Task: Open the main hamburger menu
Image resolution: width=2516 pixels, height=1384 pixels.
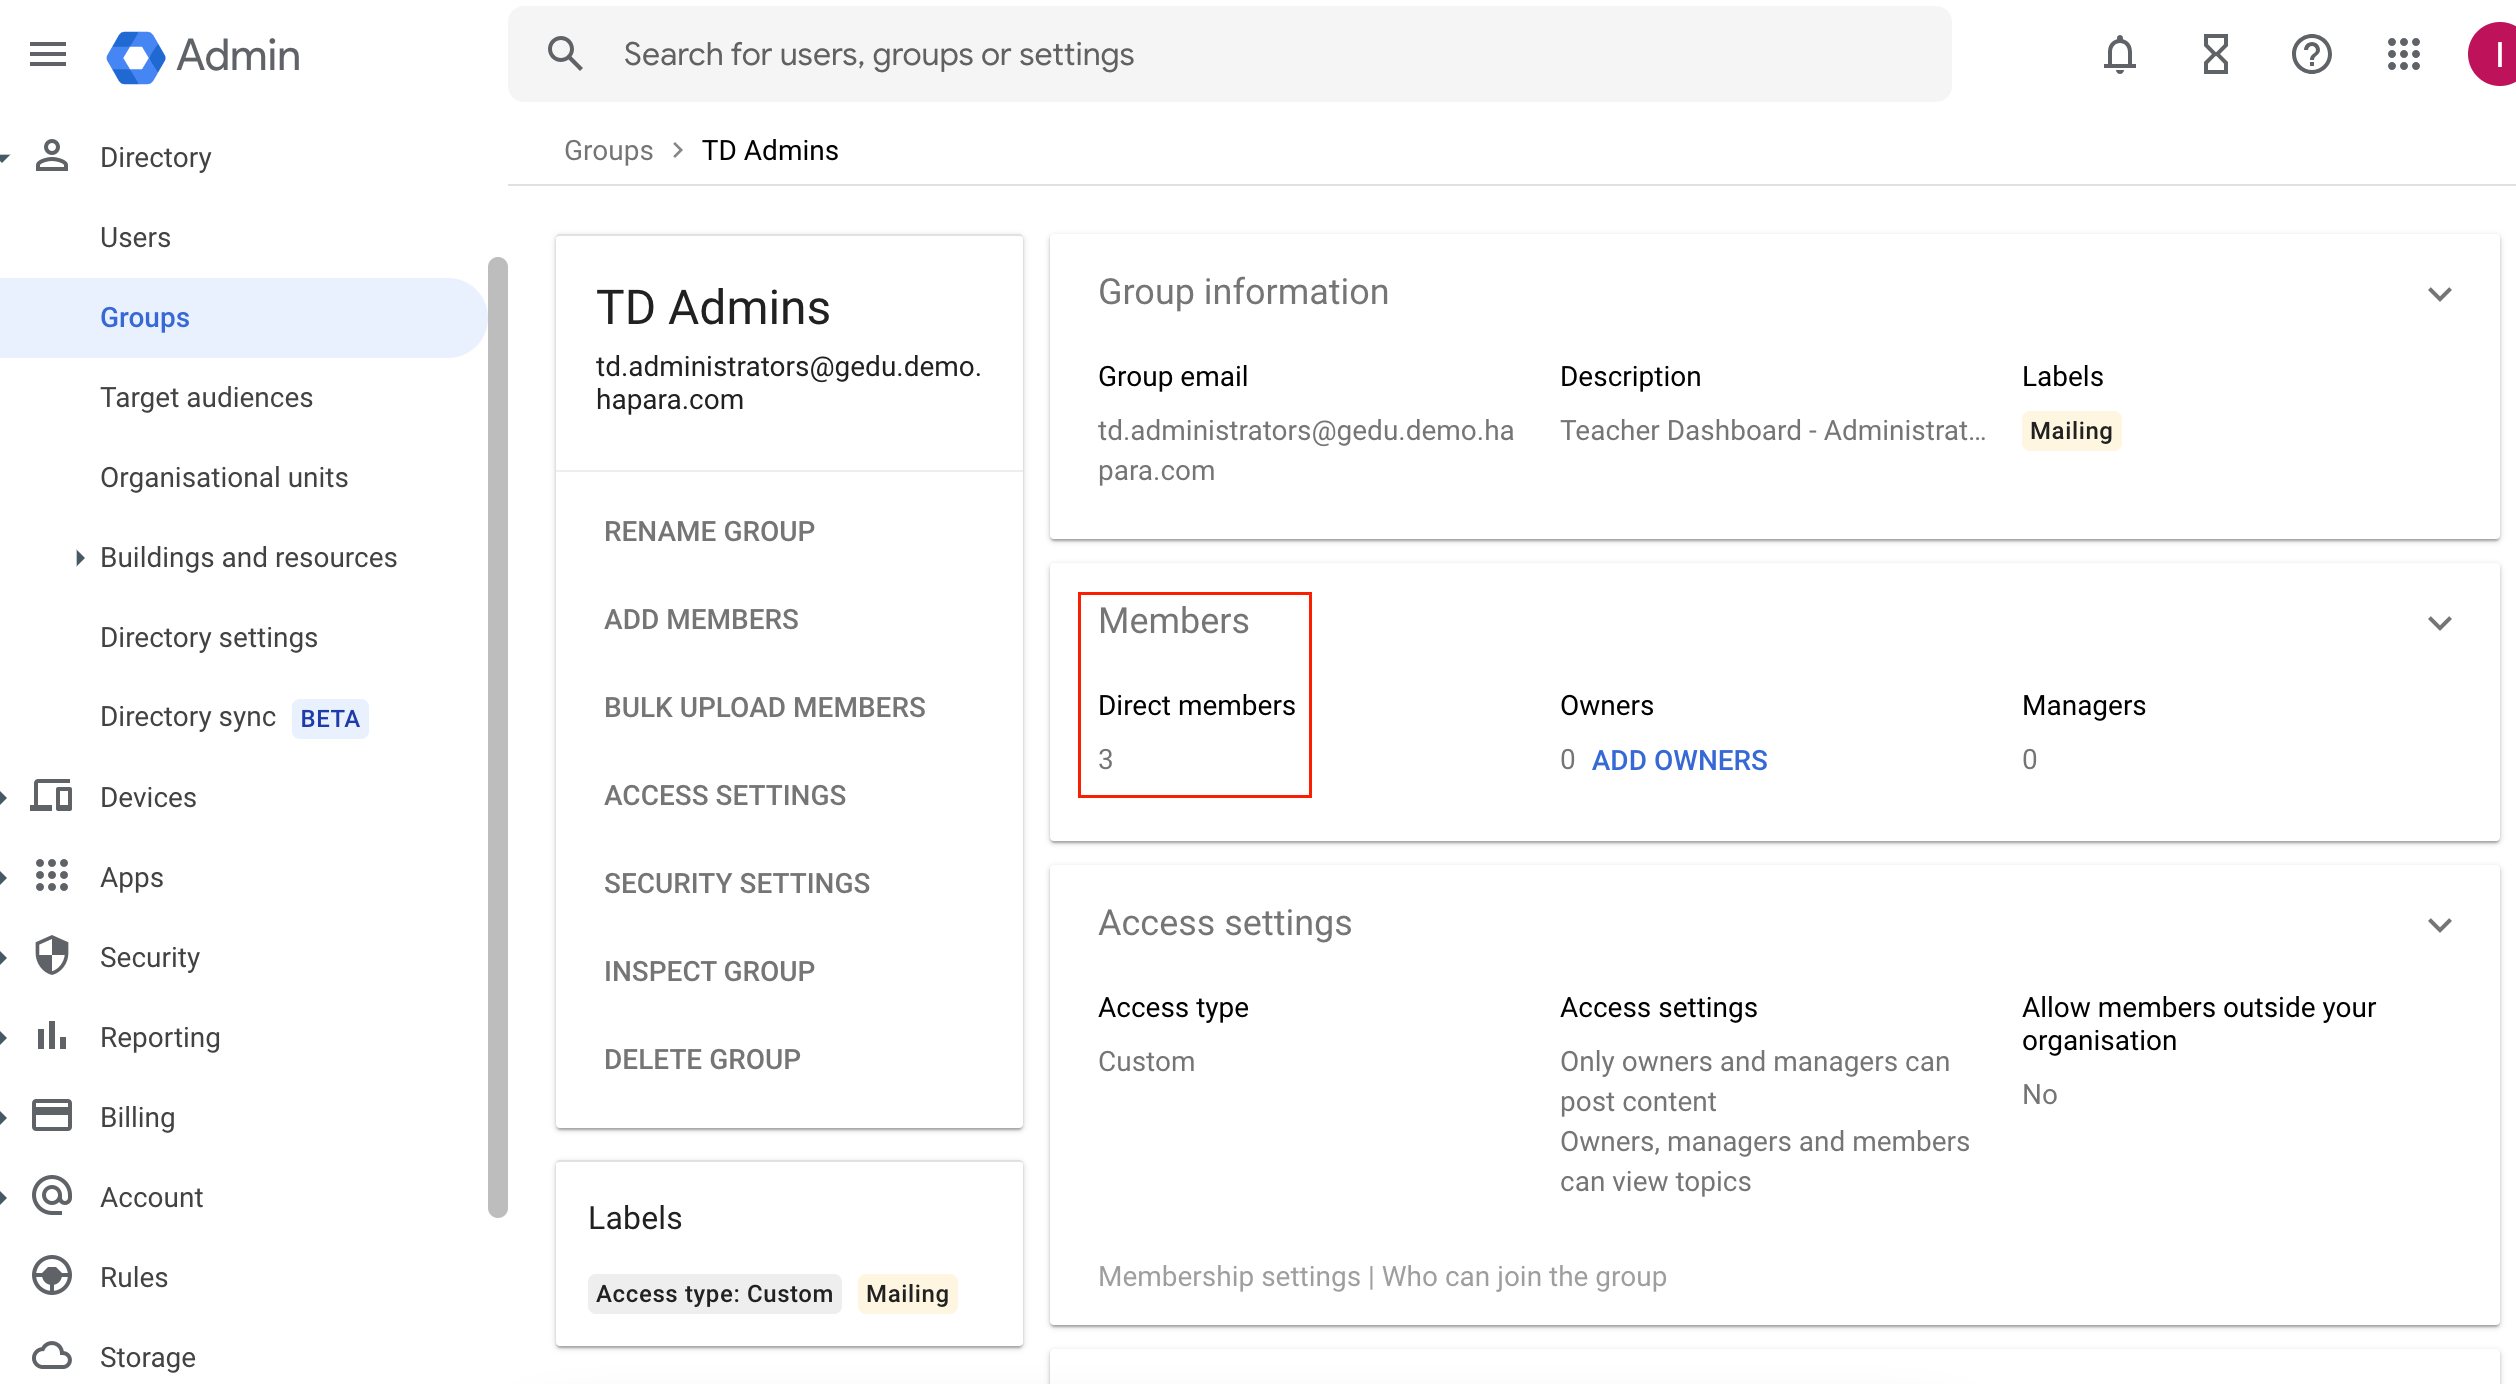Action: [48, 54]
